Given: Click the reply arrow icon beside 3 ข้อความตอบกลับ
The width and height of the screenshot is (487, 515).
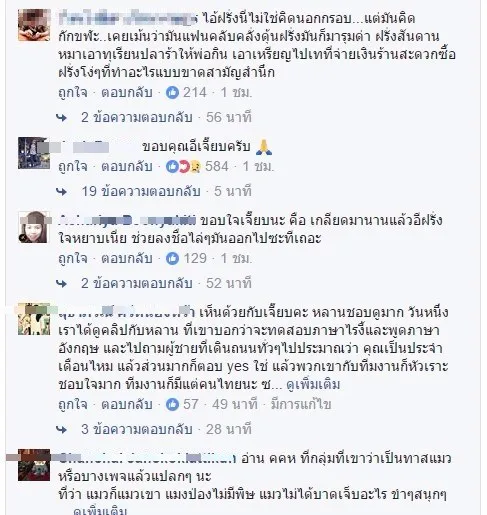Looking at the screenshot, I should 62,429.
